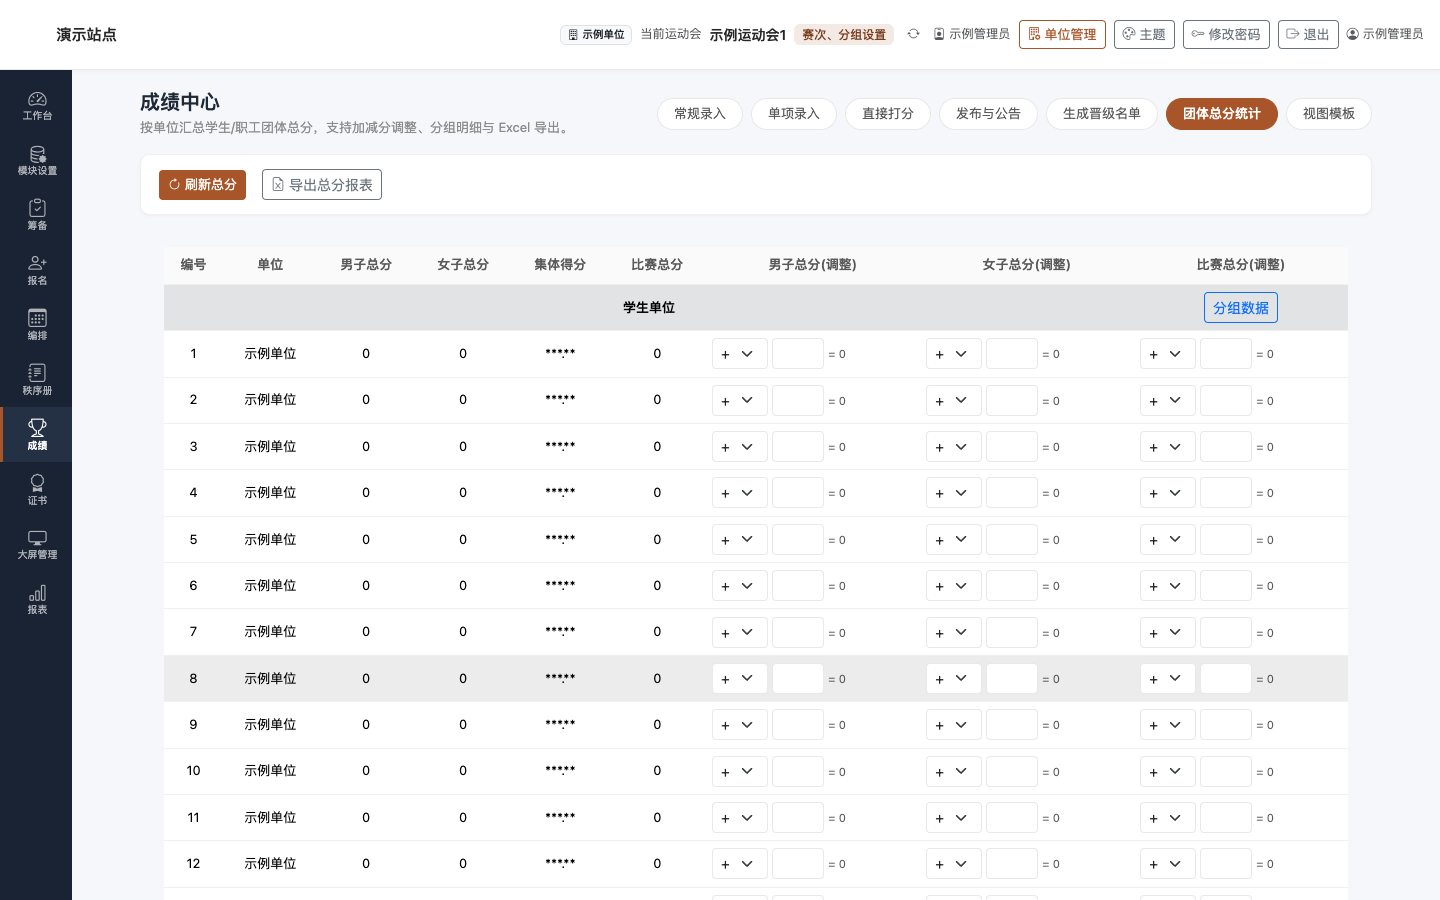Switch to 单项录入 tab
Viewport: 1440px width, 900px height.
point(794,114)
